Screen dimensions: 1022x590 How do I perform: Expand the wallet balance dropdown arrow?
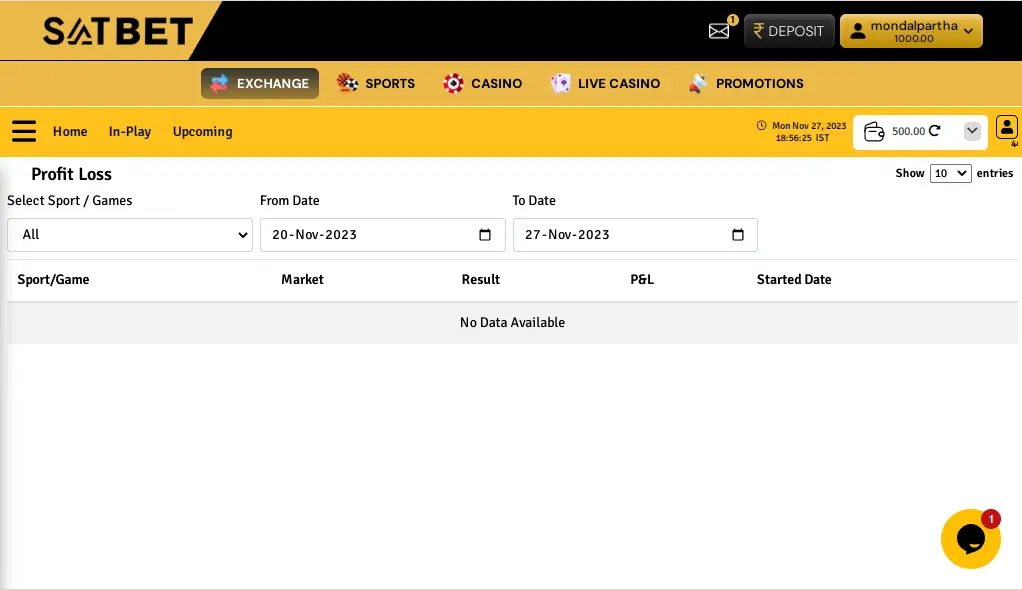point(972,131)
